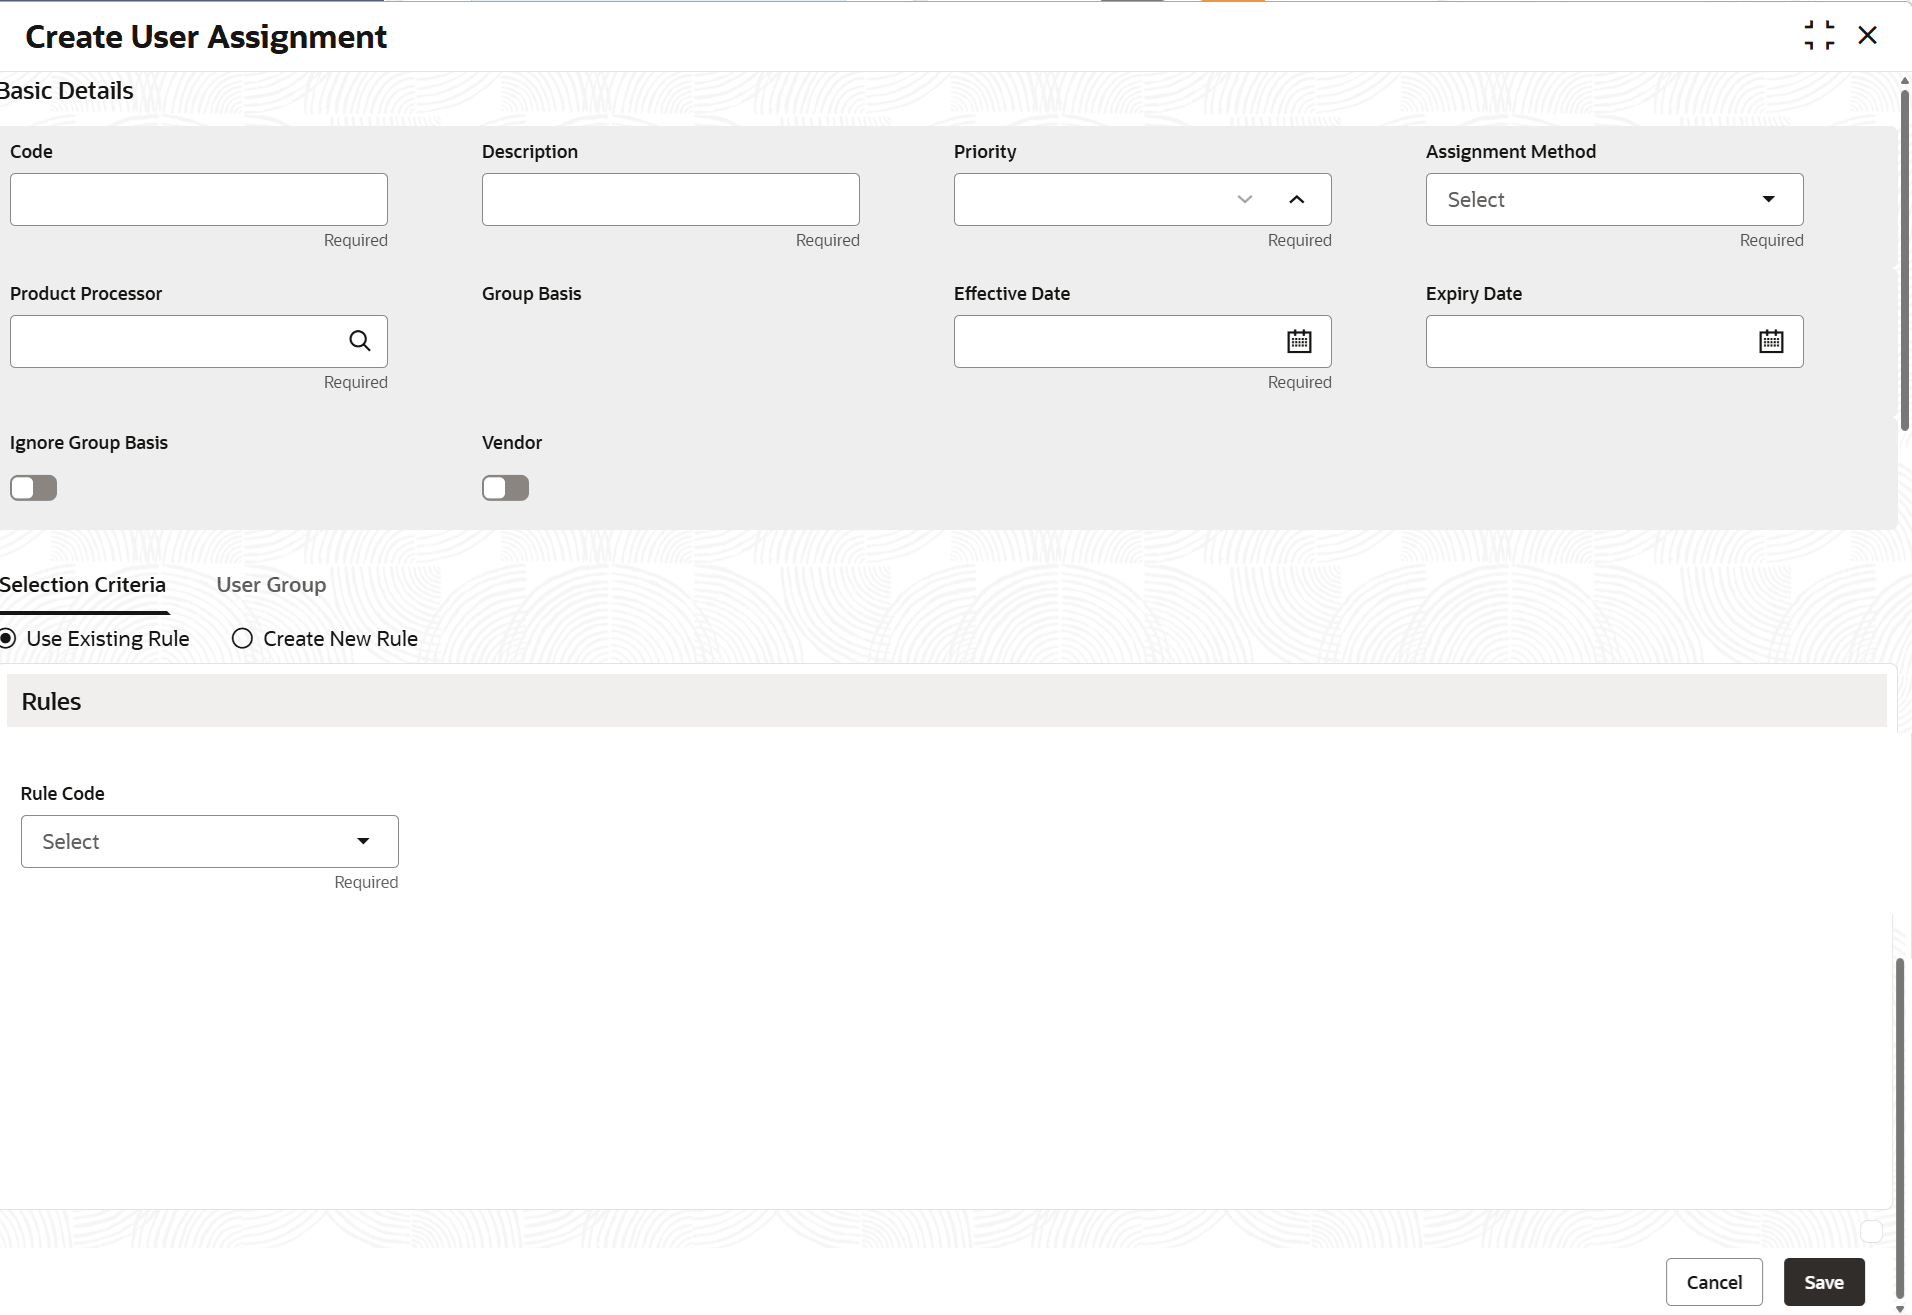
Task: Focus the Description input field
Action: 670,199
